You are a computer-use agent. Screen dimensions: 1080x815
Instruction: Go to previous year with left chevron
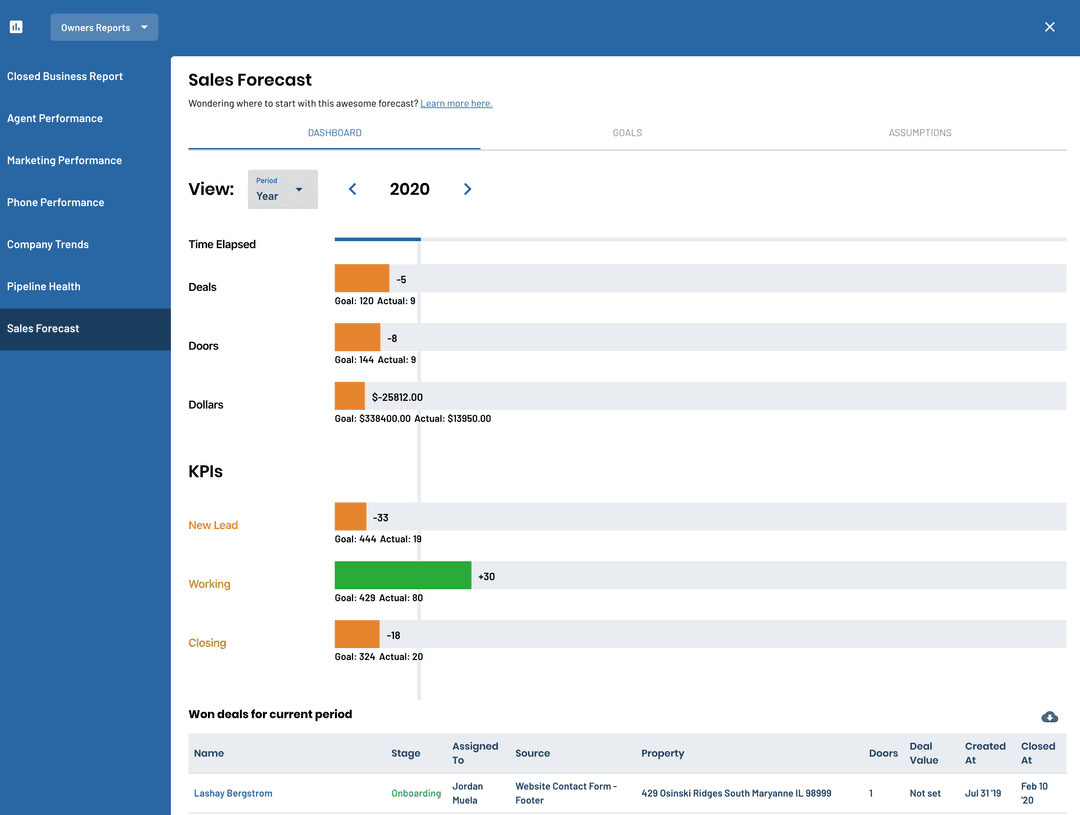(x=352, y=189)
